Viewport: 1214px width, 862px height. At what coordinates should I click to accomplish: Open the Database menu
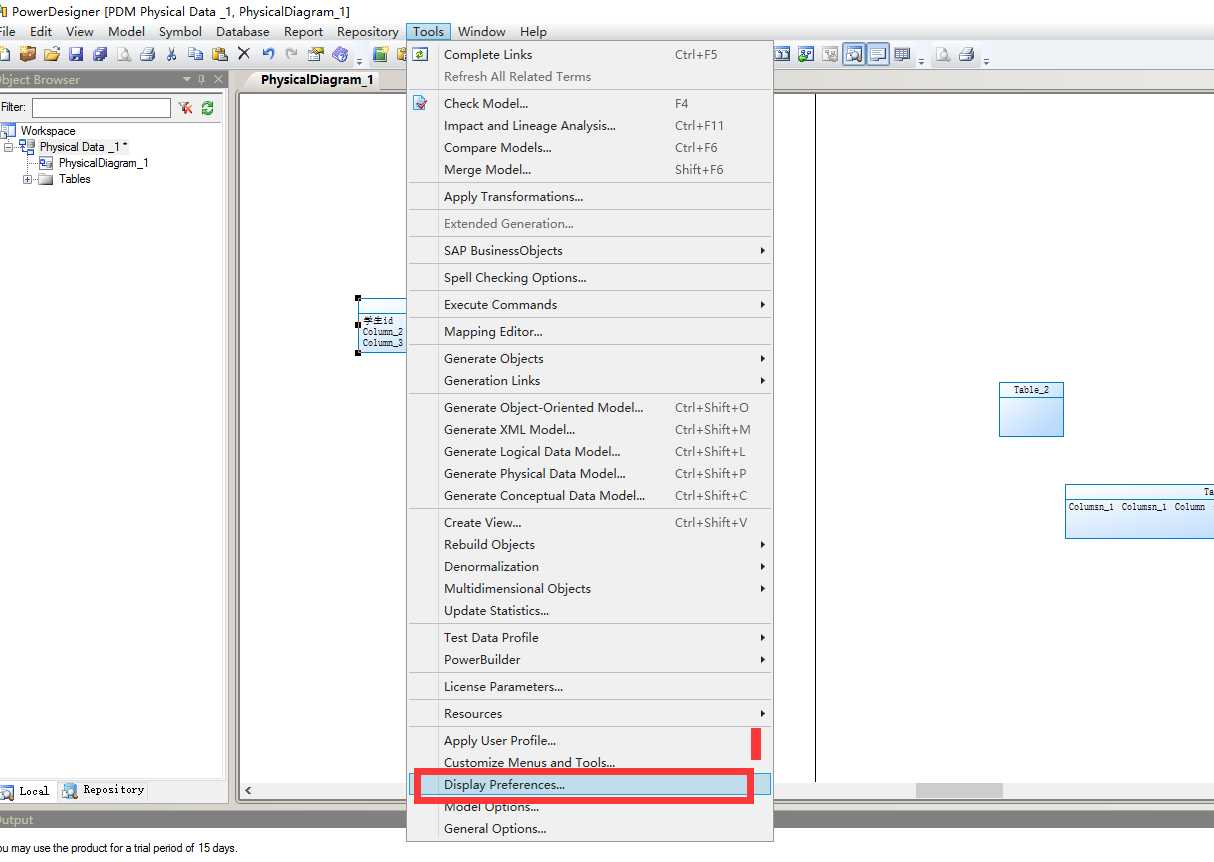(243, 31)
